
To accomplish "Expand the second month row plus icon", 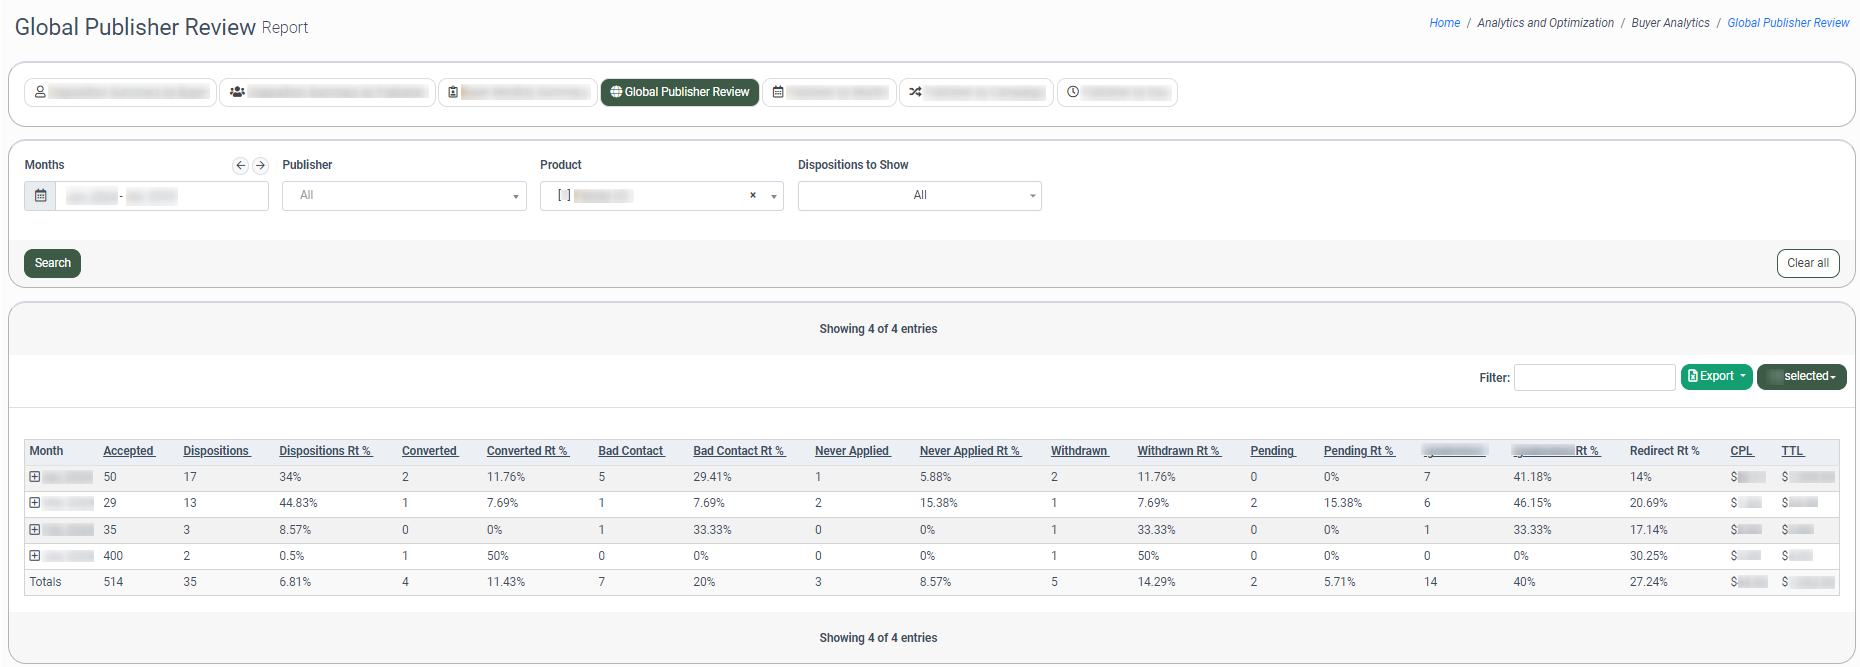I will click(x=34, y=503).
